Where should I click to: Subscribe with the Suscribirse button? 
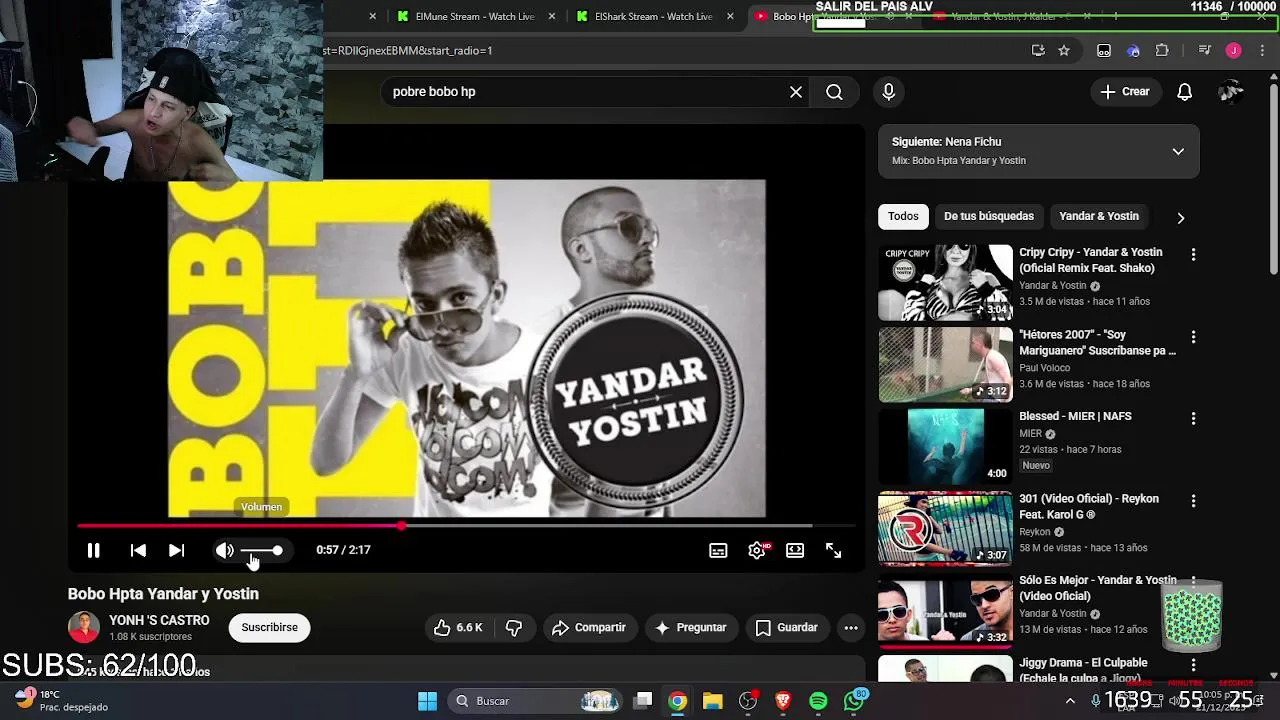[269, 628]
